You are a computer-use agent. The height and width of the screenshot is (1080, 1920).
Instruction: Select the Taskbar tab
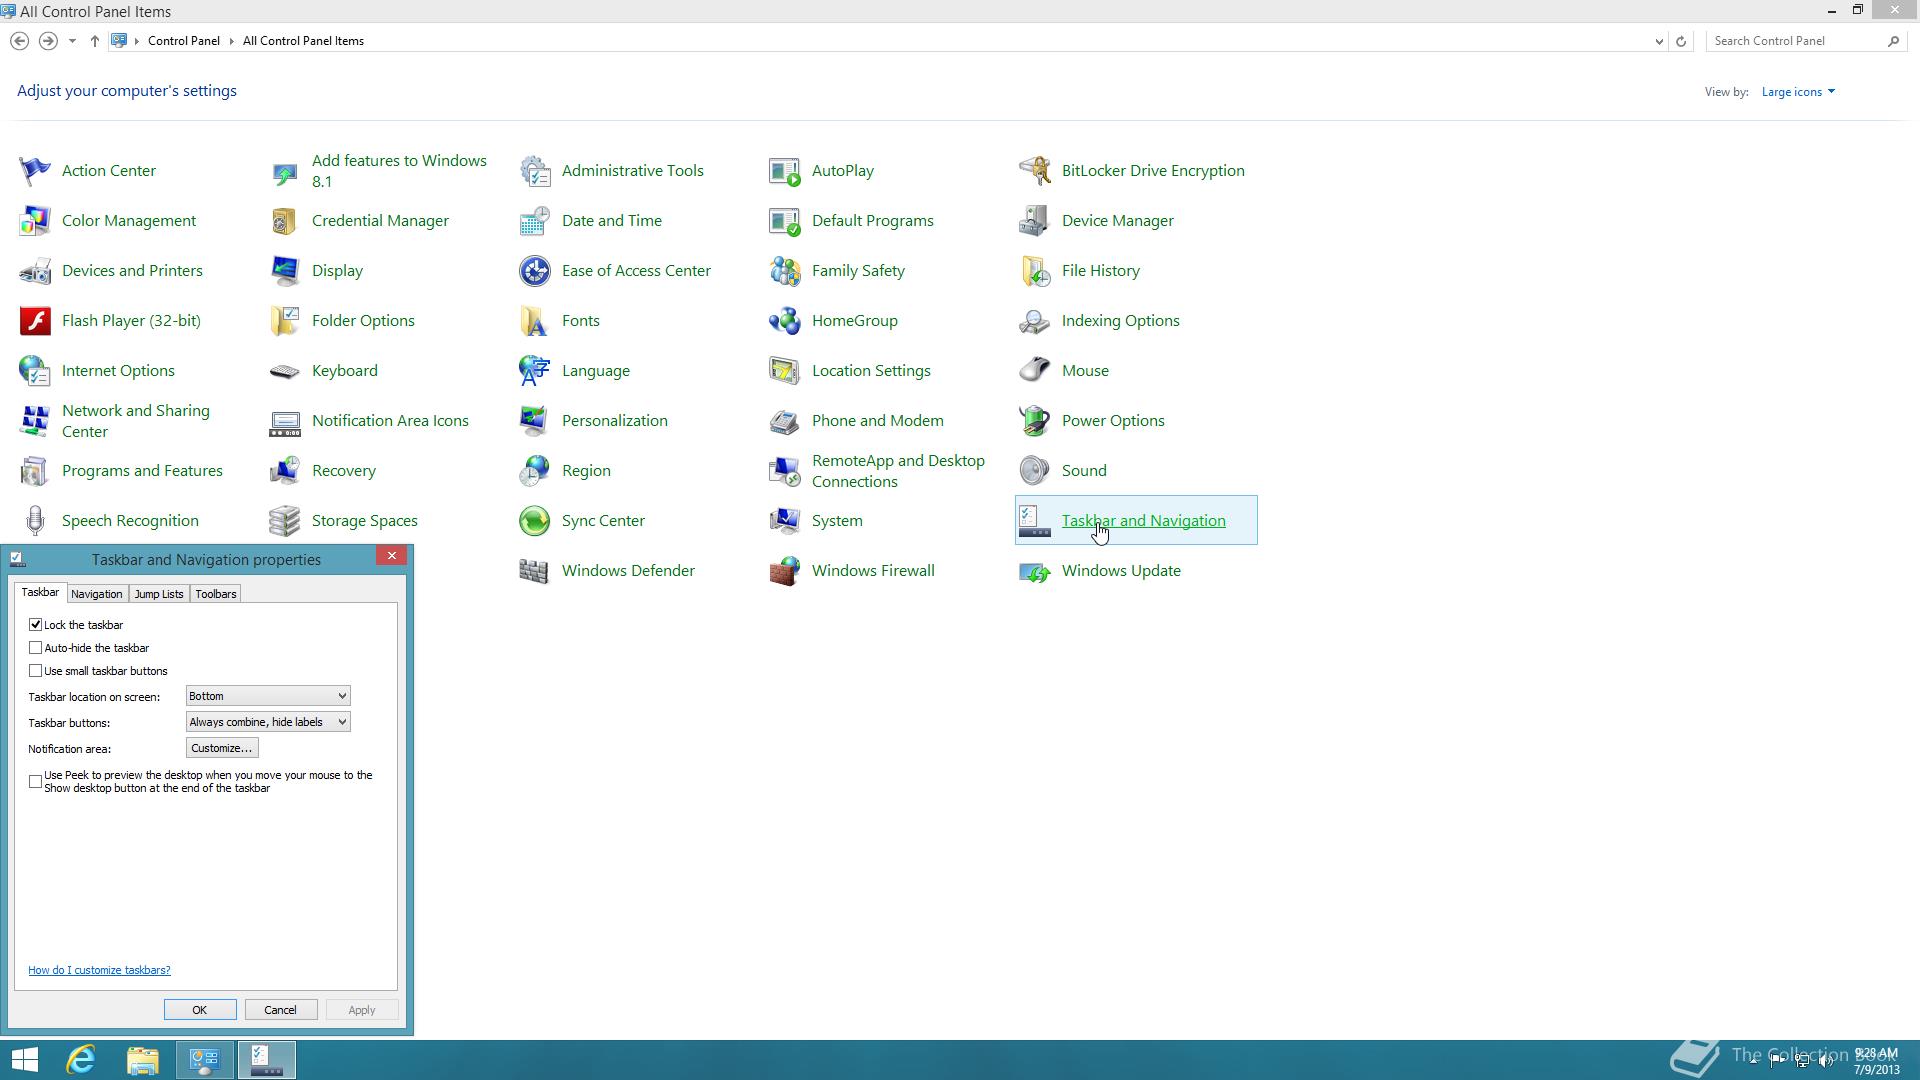[41, 592]
